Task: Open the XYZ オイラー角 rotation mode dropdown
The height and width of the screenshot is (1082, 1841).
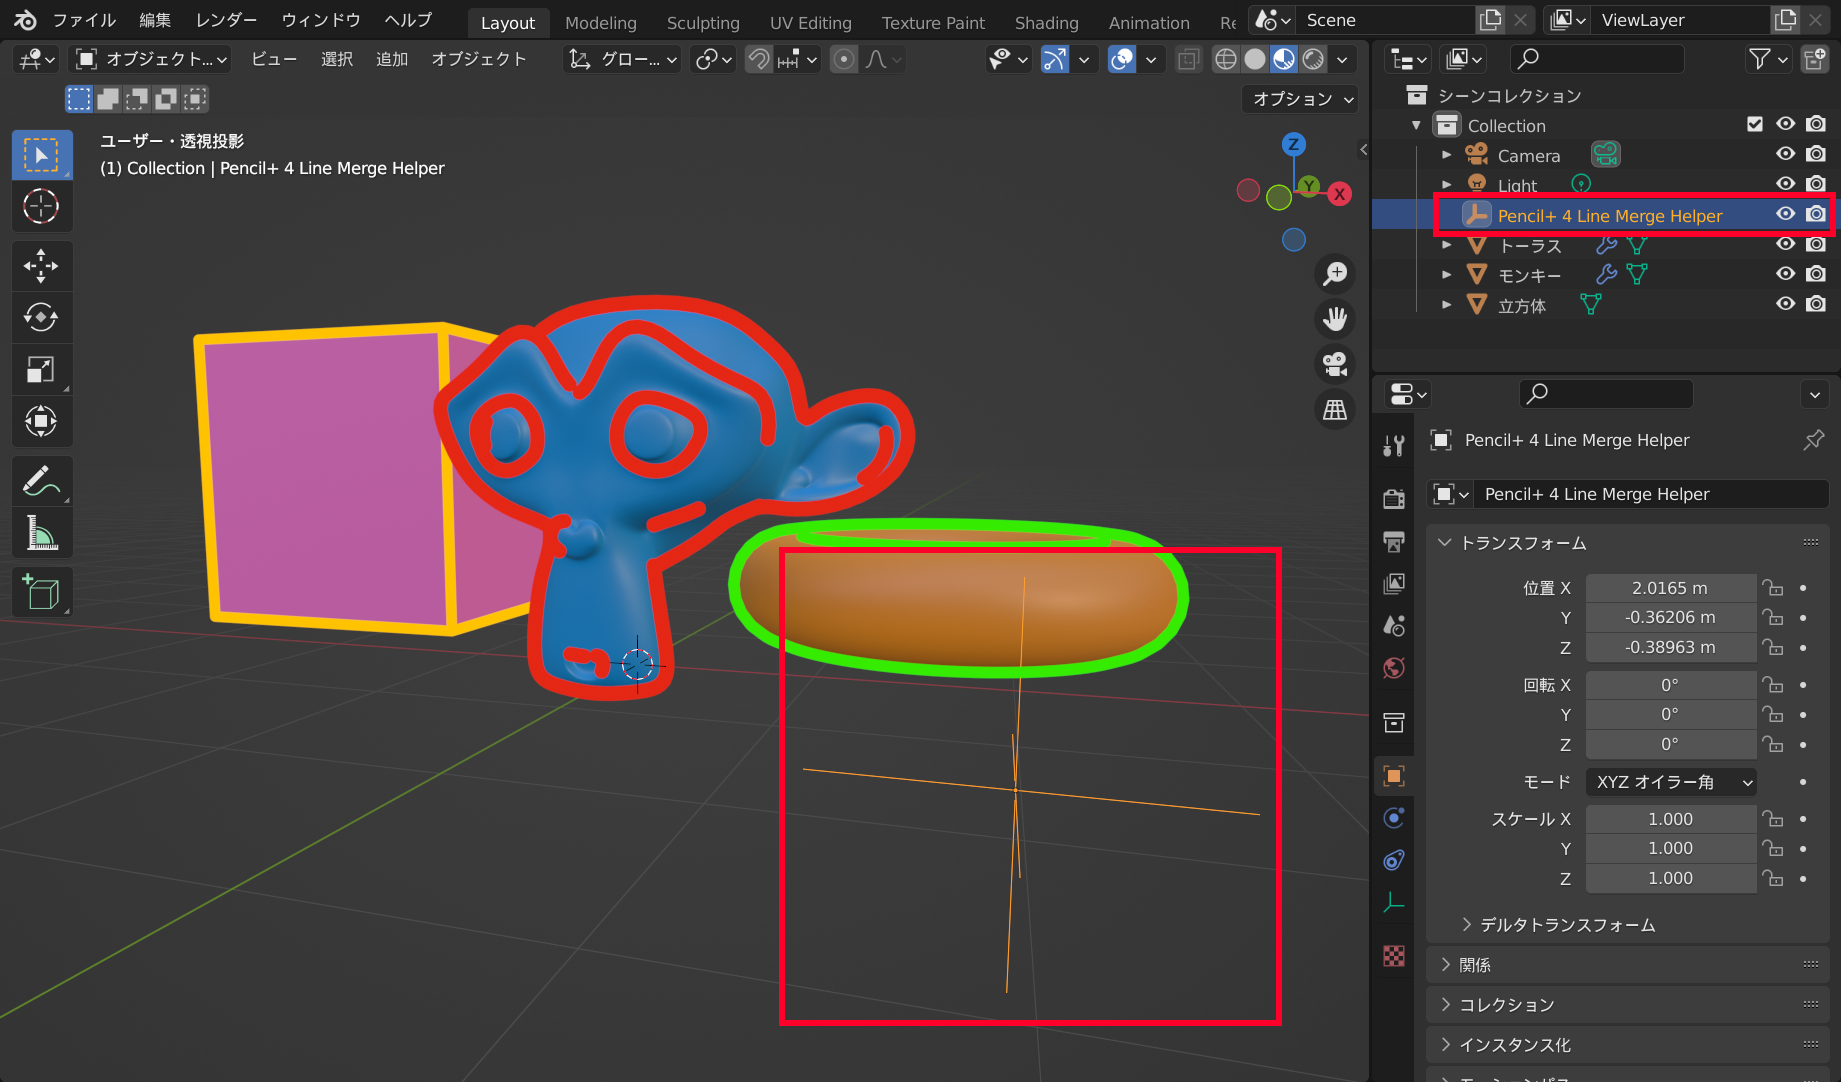Action: coord(1671,782)
